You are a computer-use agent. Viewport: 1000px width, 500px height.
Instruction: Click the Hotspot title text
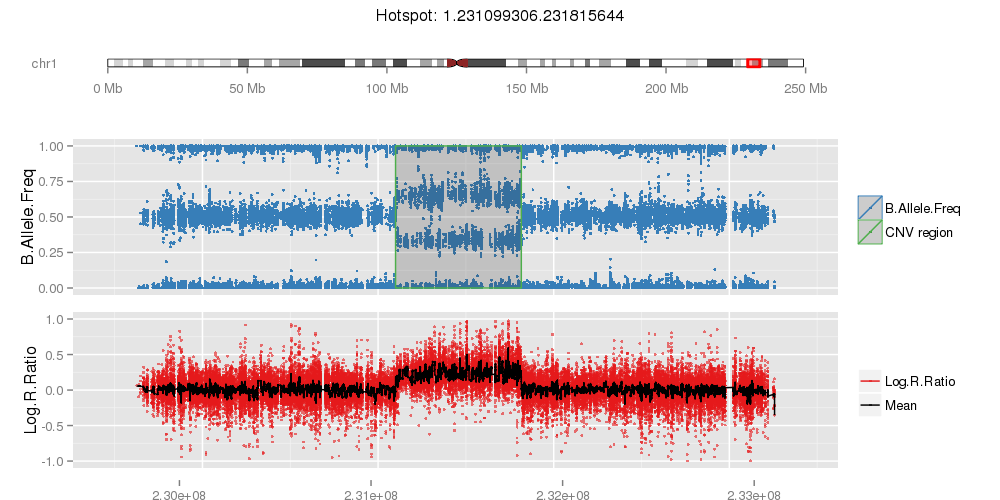tap(499, 15)
